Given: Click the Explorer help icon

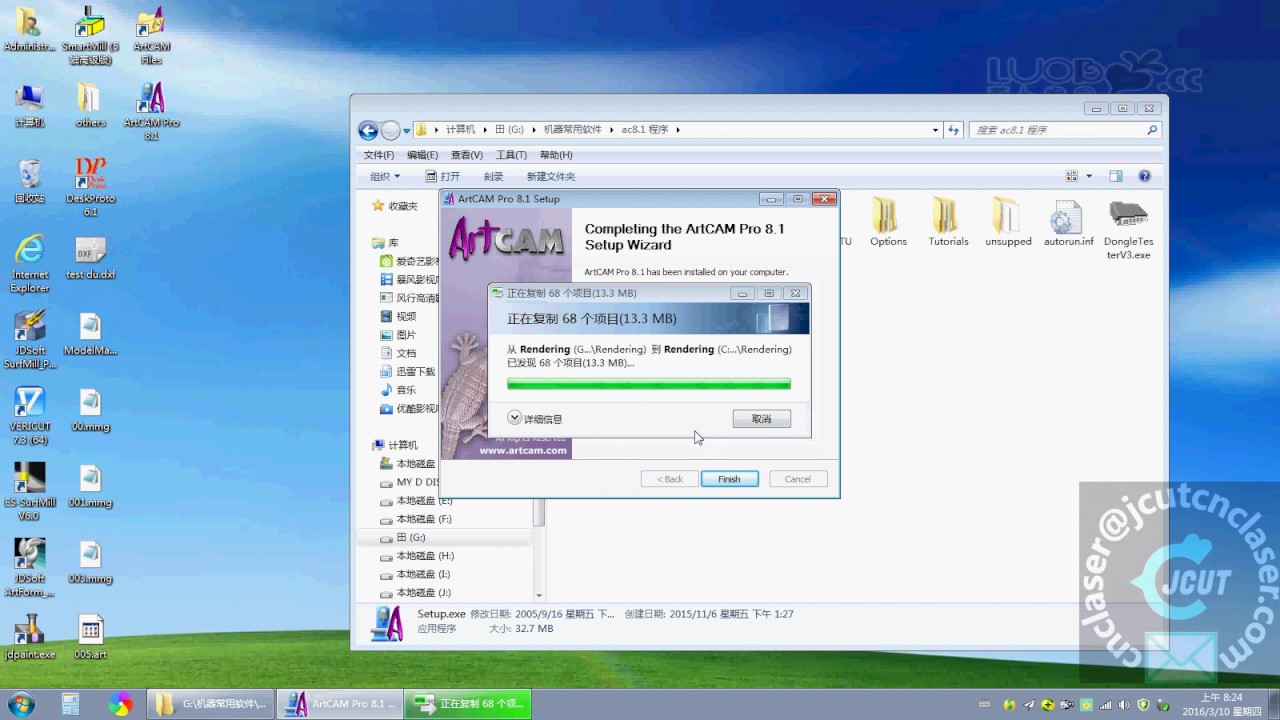Looking at the screenshot, I should pos(1145,176).
